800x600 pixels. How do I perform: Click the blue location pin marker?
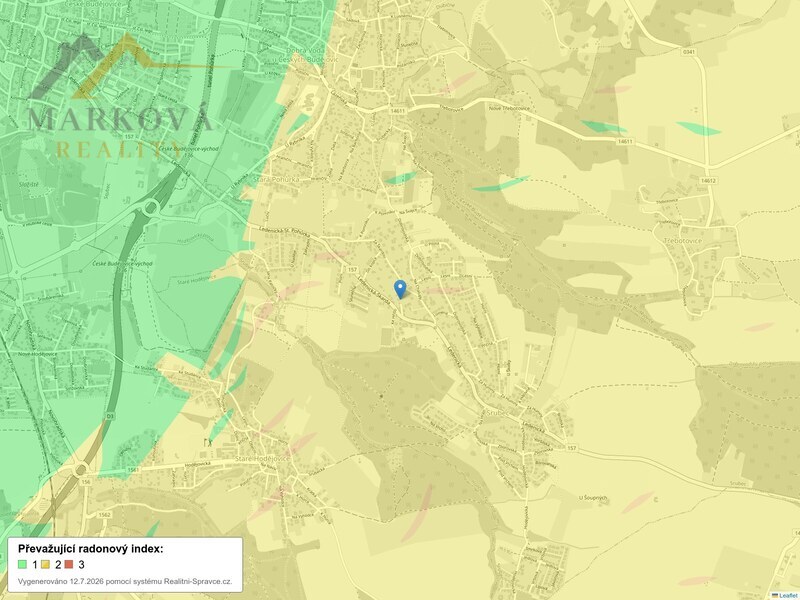(401, 289)
